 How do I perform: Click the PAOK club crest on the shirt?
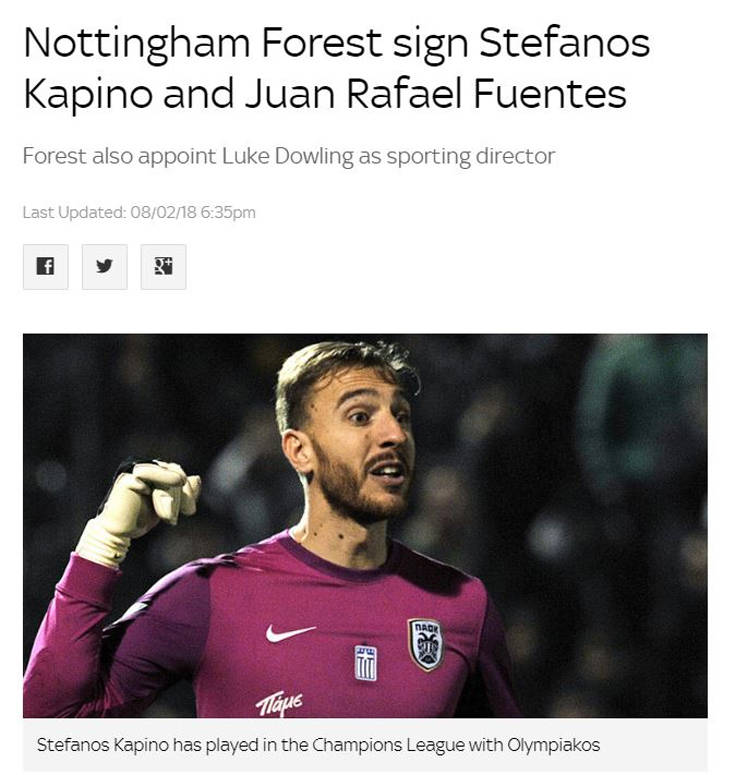pos(426,644)
